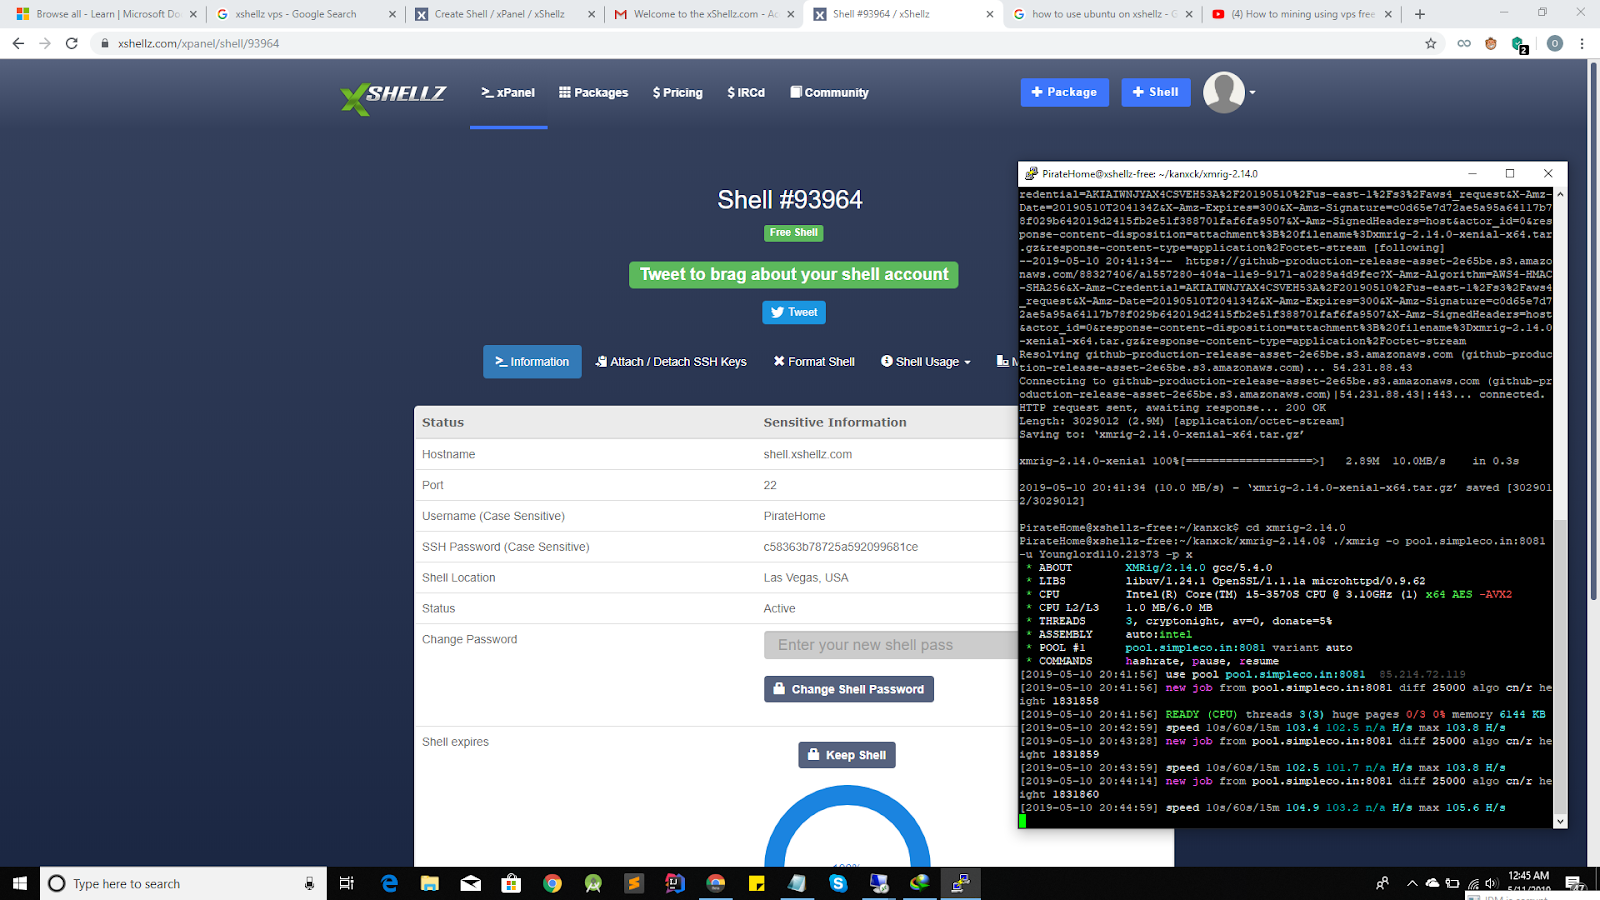Open the Format Shell tab

(814, 362)
